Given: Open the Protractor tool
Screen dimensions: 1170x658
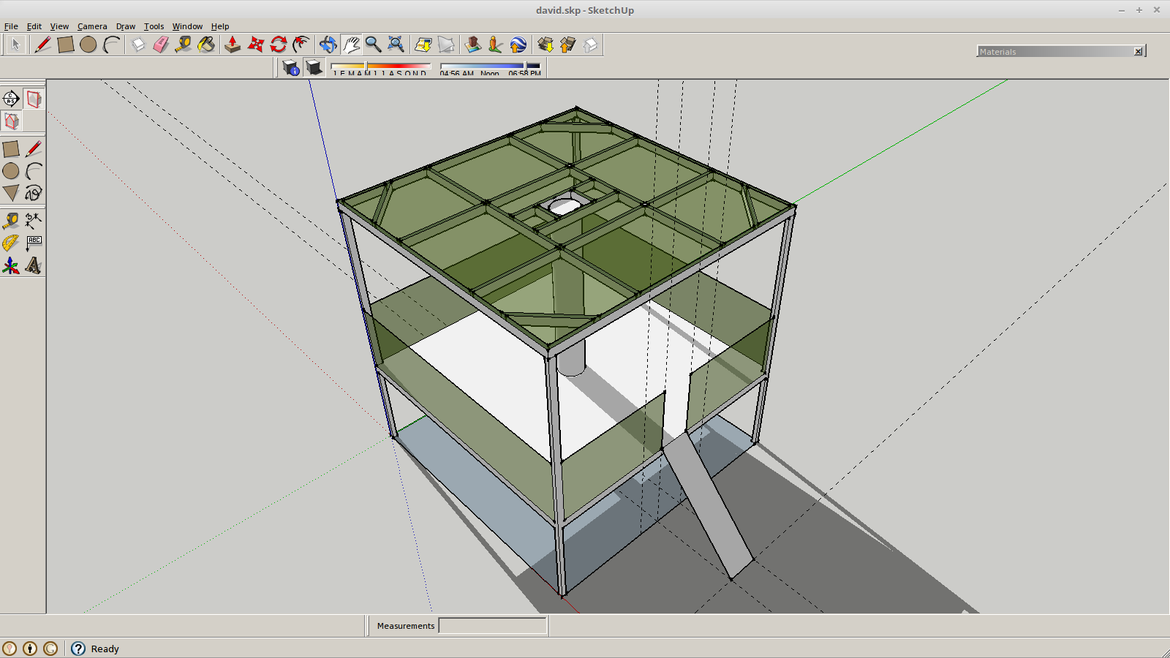Looking at the screenshot, I should pos(12,242).
